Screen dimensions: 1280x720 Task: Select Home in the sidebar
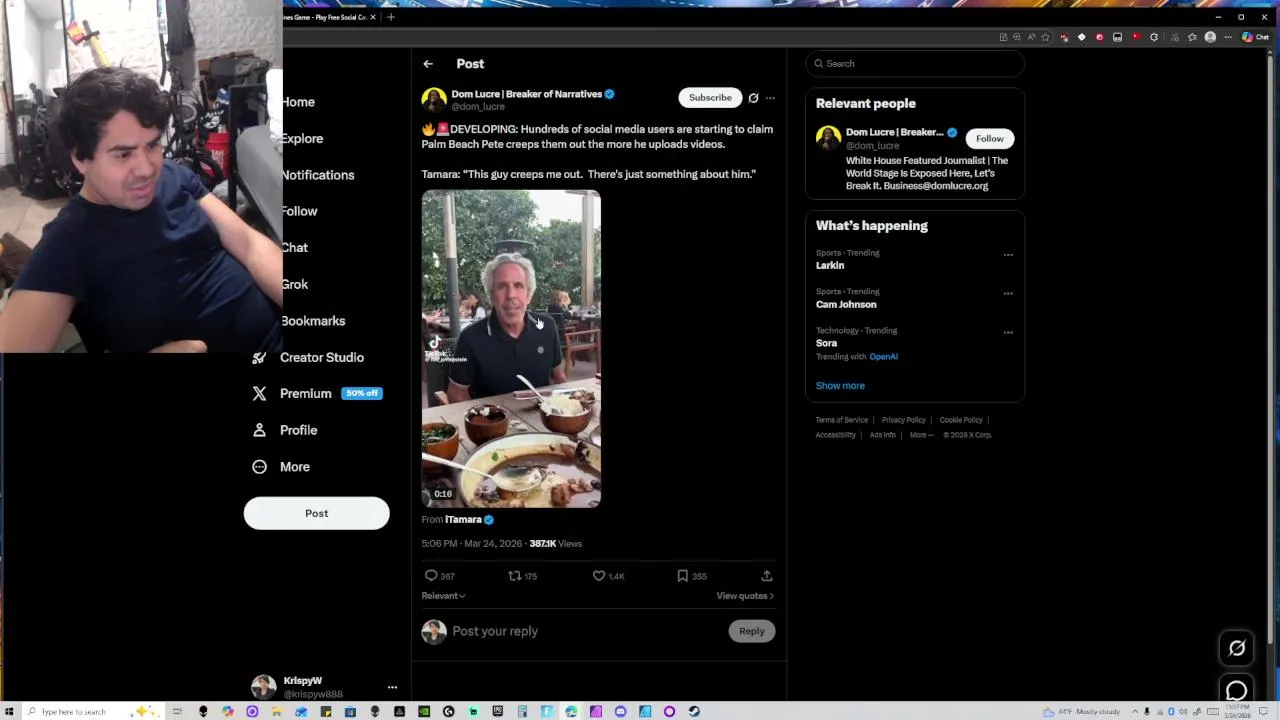pyautogui.click(x=298, y=102)
